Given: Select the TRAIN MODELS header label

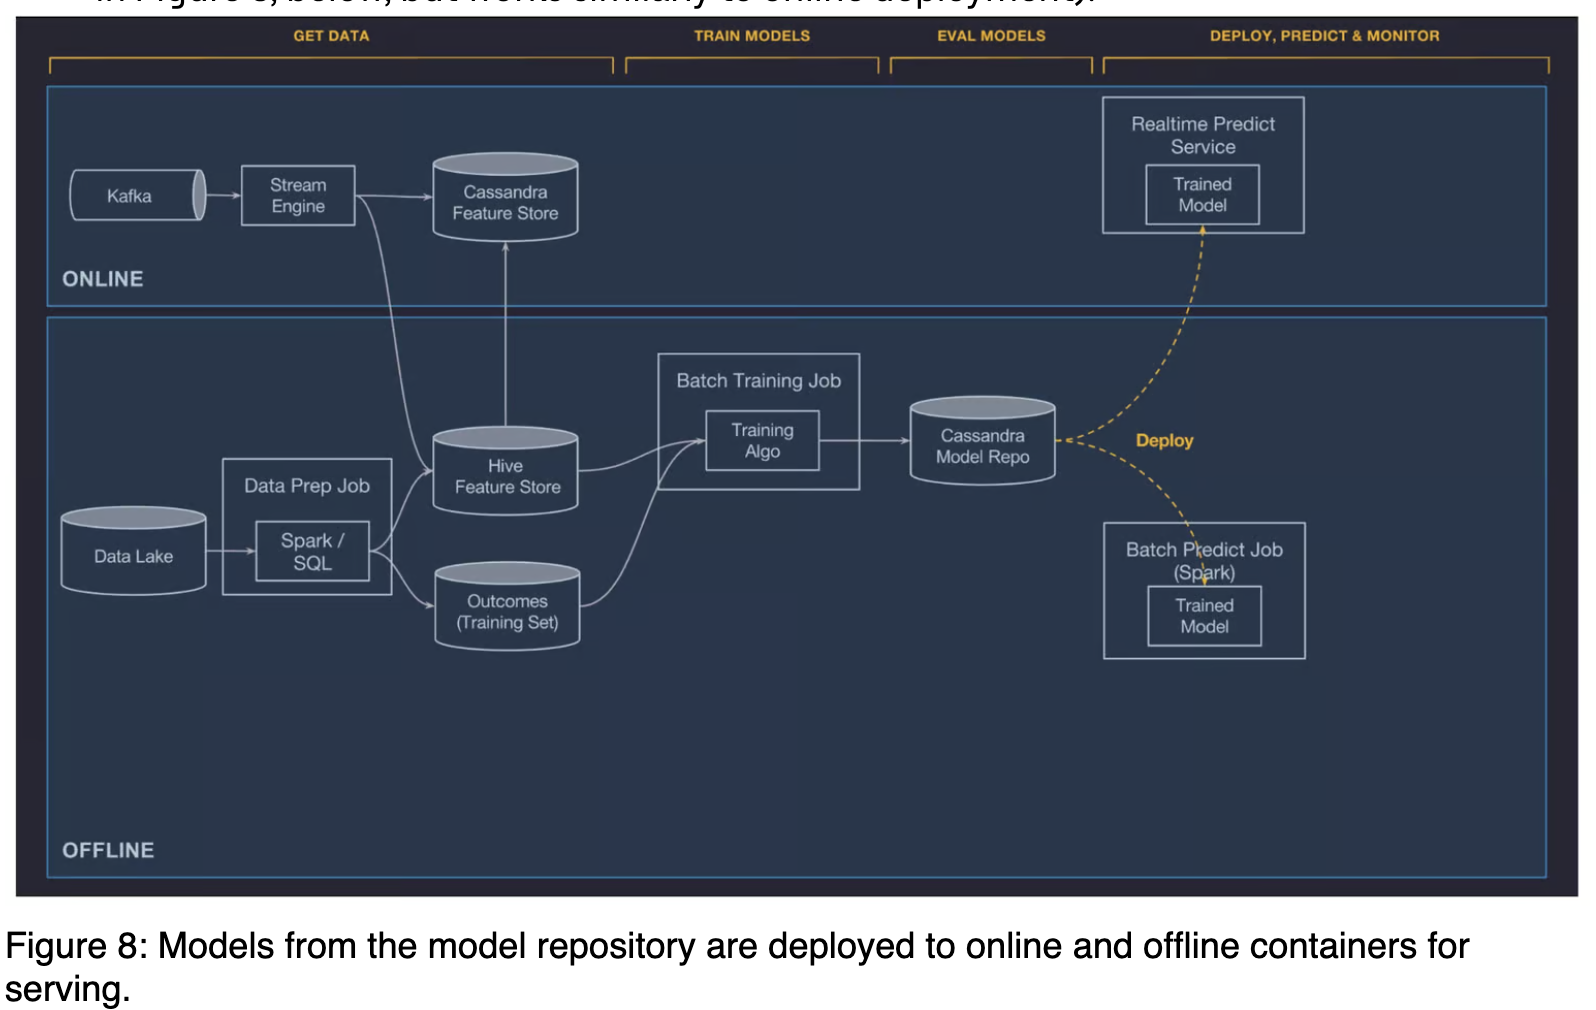Looking at the screenshot, I should click(752, 36).
